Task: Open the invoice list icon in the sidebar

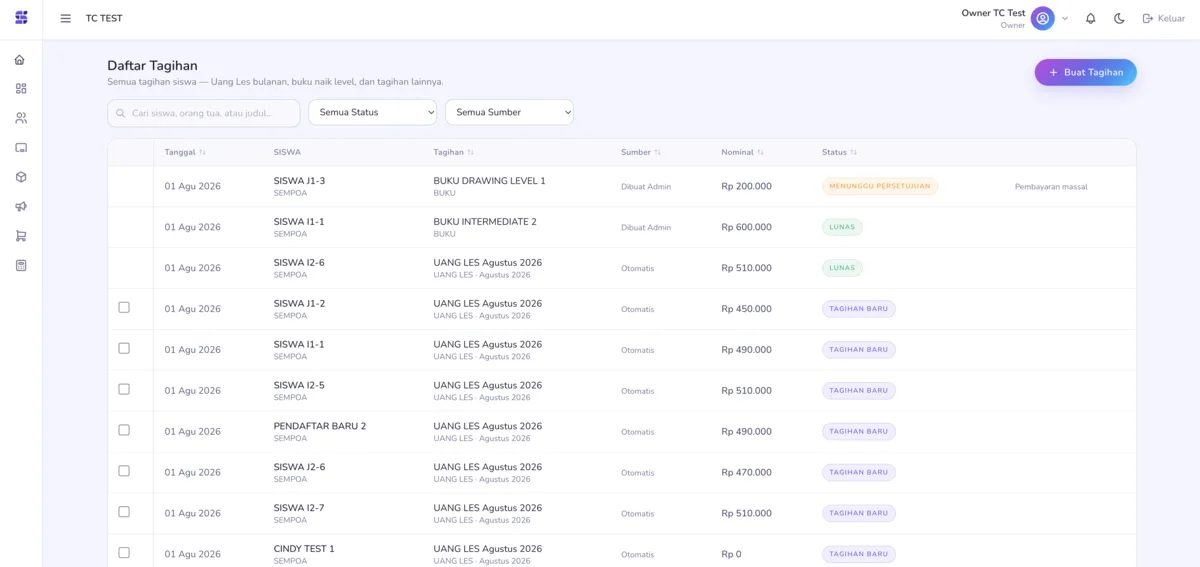Action: click(x=21, y=266)
